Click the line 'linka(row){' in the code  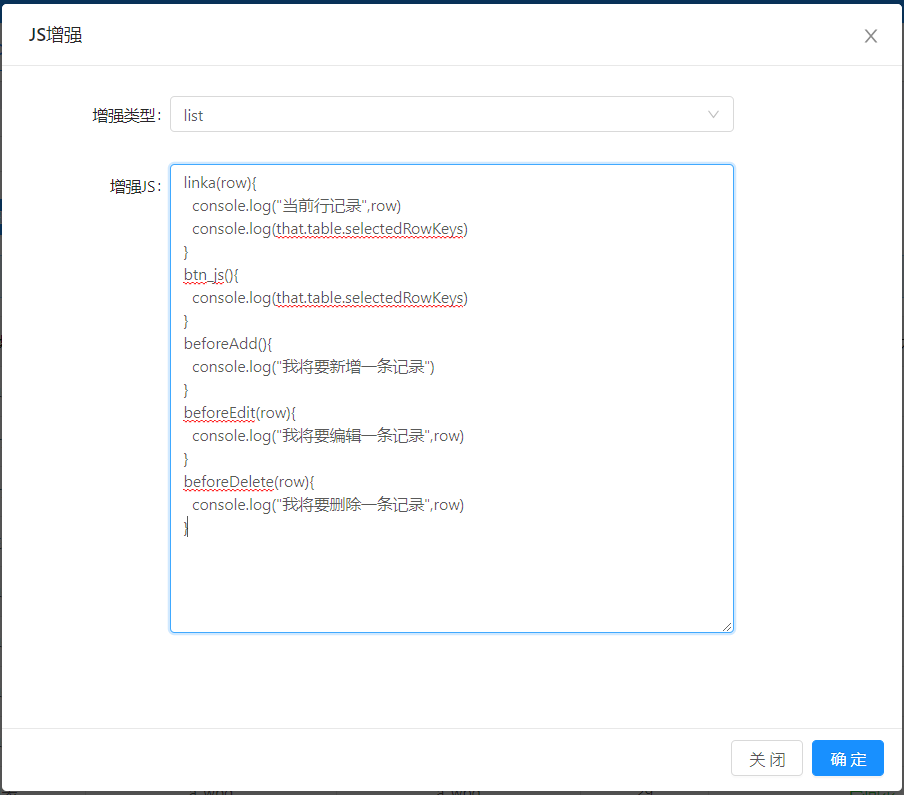[220, 183]
